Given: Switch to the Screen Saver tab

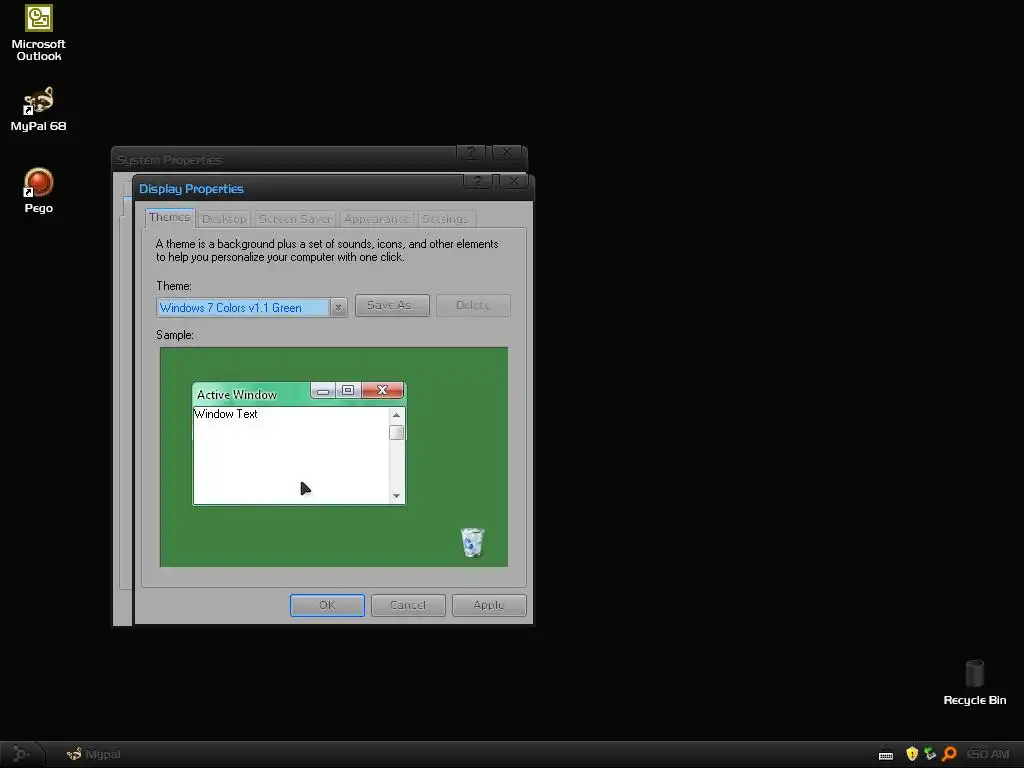Looking at the screenshot, I should [295, 219].
